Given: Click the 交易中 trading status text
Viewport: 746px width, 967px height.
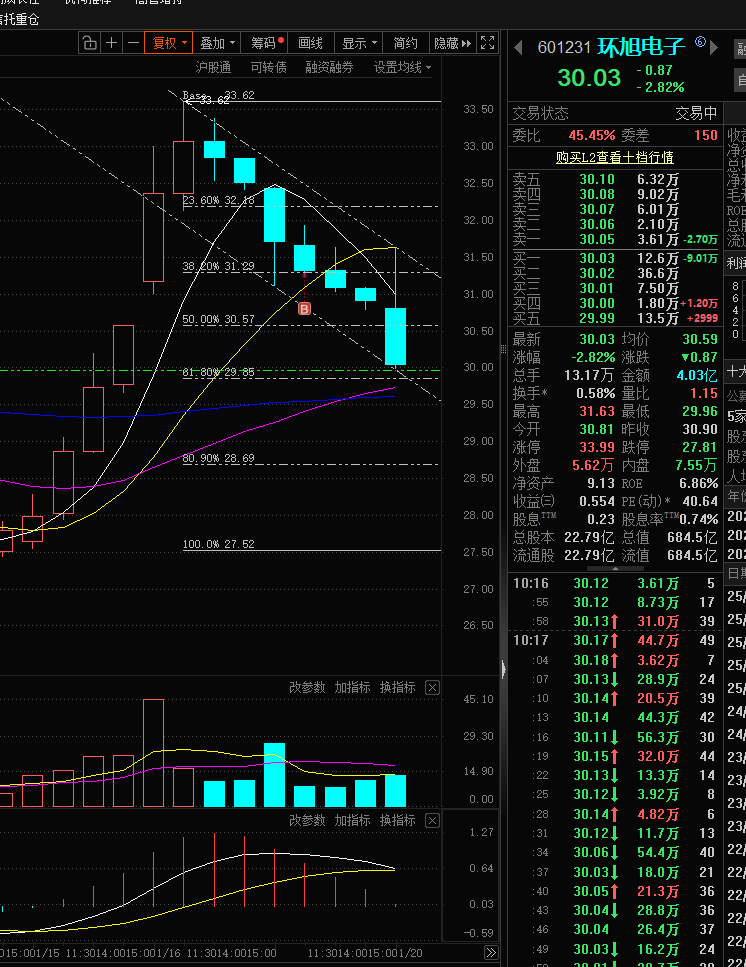Looking at the screenshot, I should [696, 113].
